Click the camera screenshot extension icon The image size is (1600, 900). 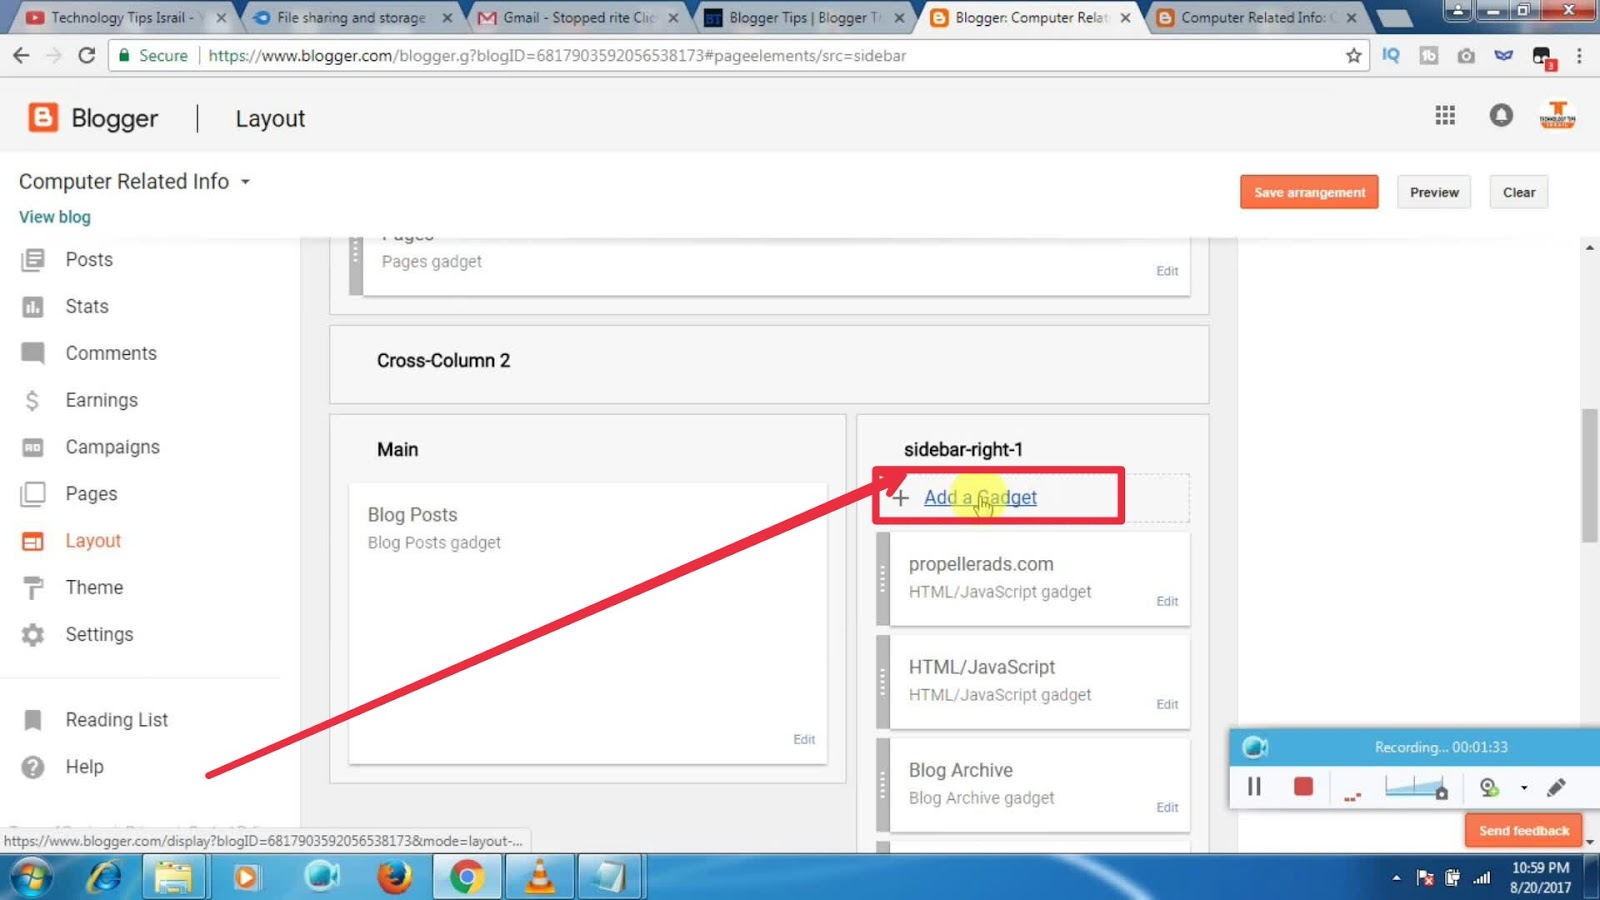tap(1466, 56)
